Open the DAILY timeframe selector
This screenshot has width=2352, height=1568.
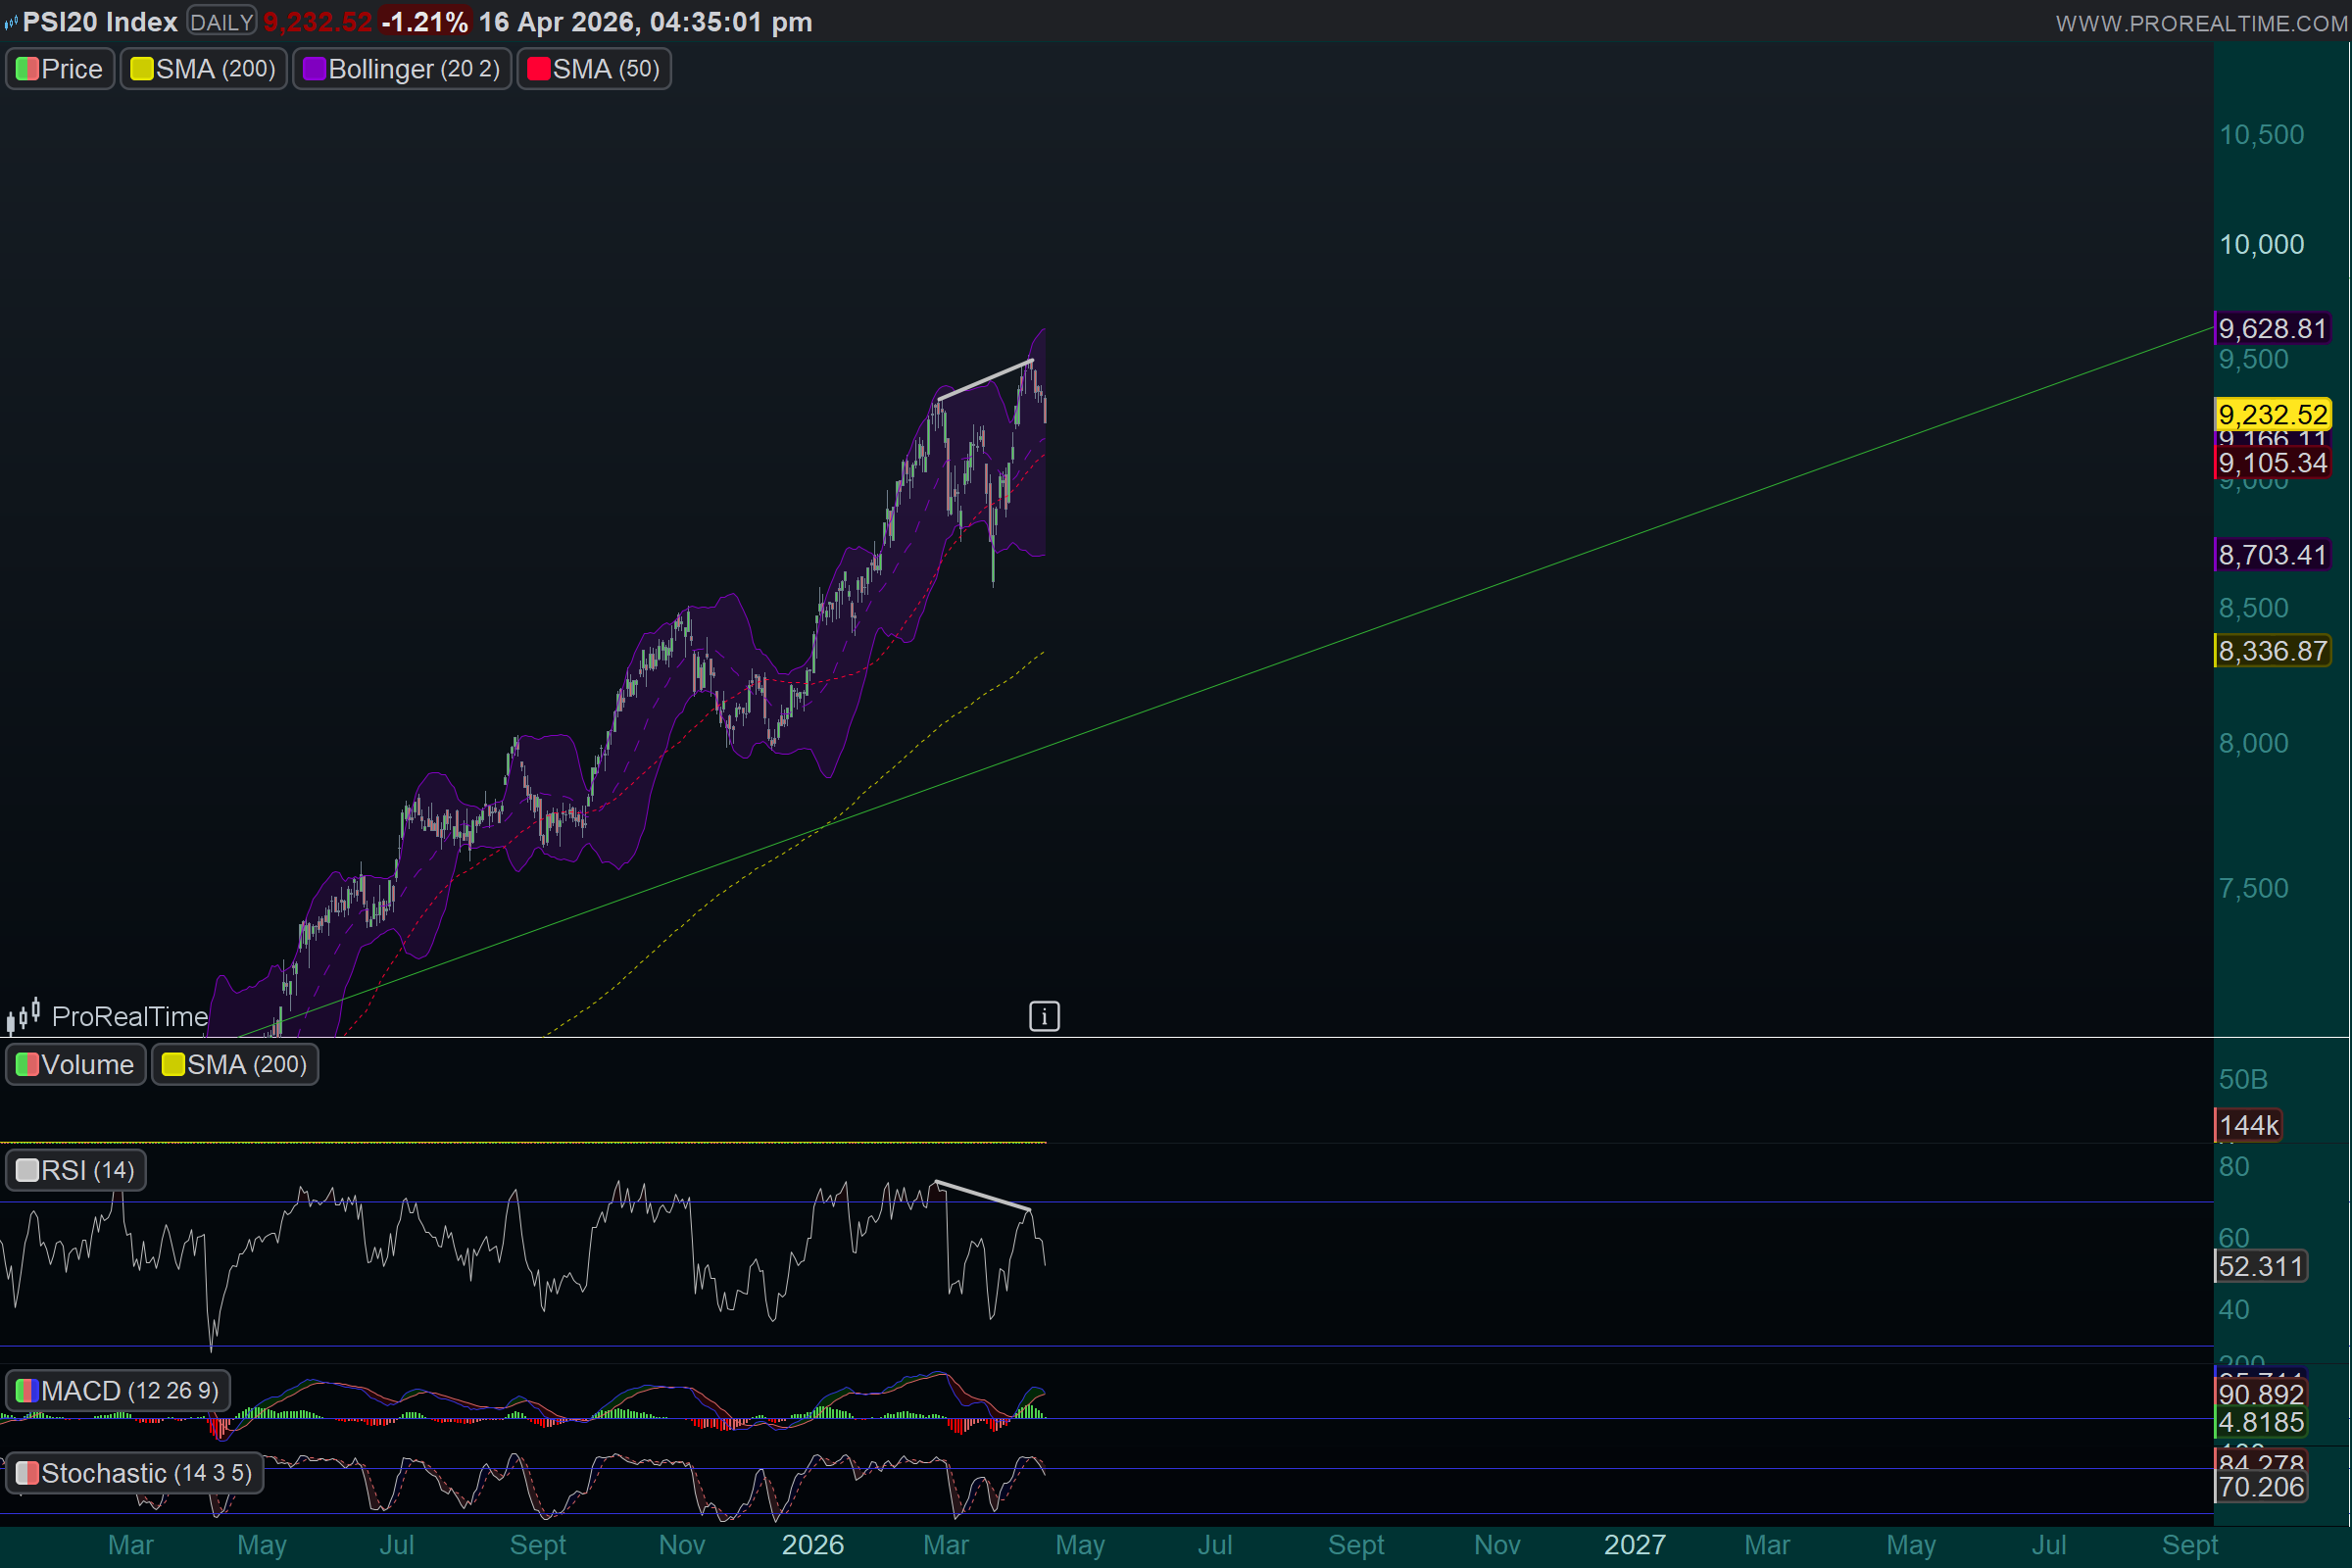click(x=221, y=22)
